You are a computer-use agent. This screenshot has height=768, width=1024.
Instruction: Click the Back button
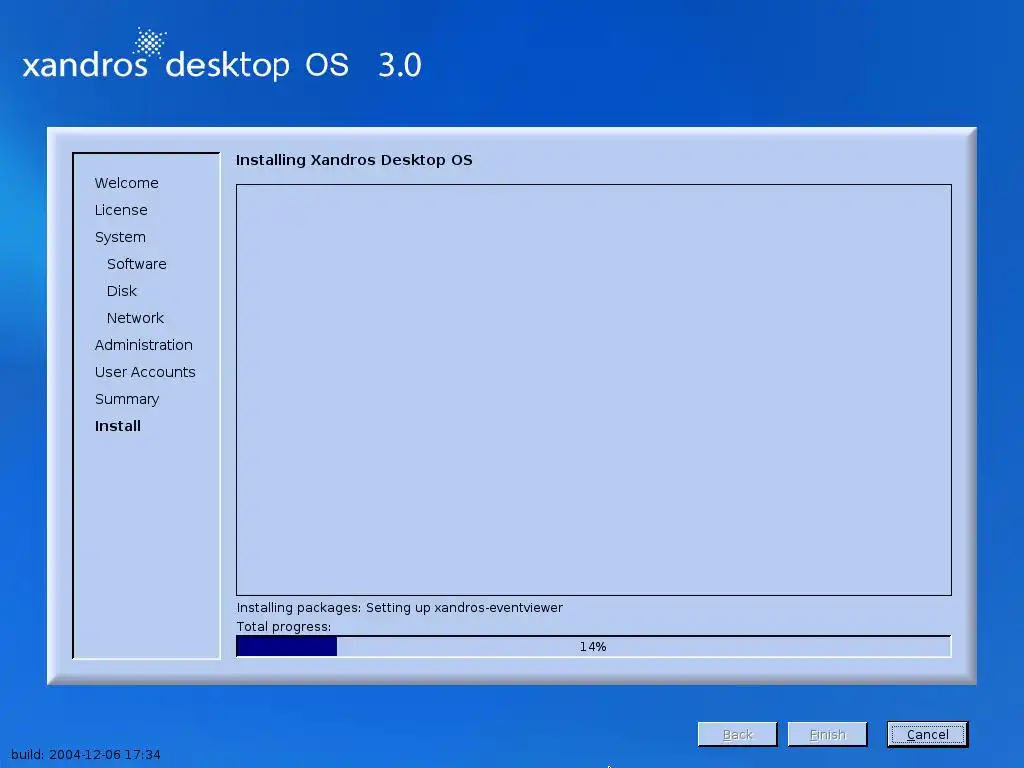(737, 734)
